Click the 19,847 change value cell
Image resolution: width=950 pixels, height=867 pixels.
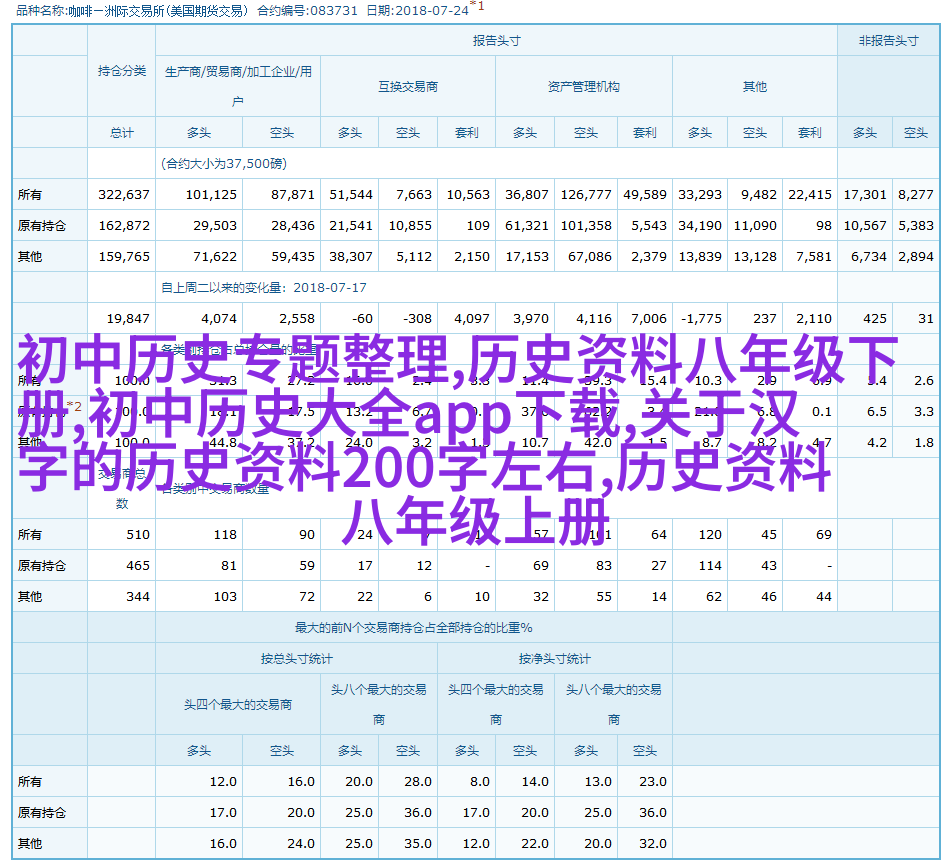(x=127, y=319)
